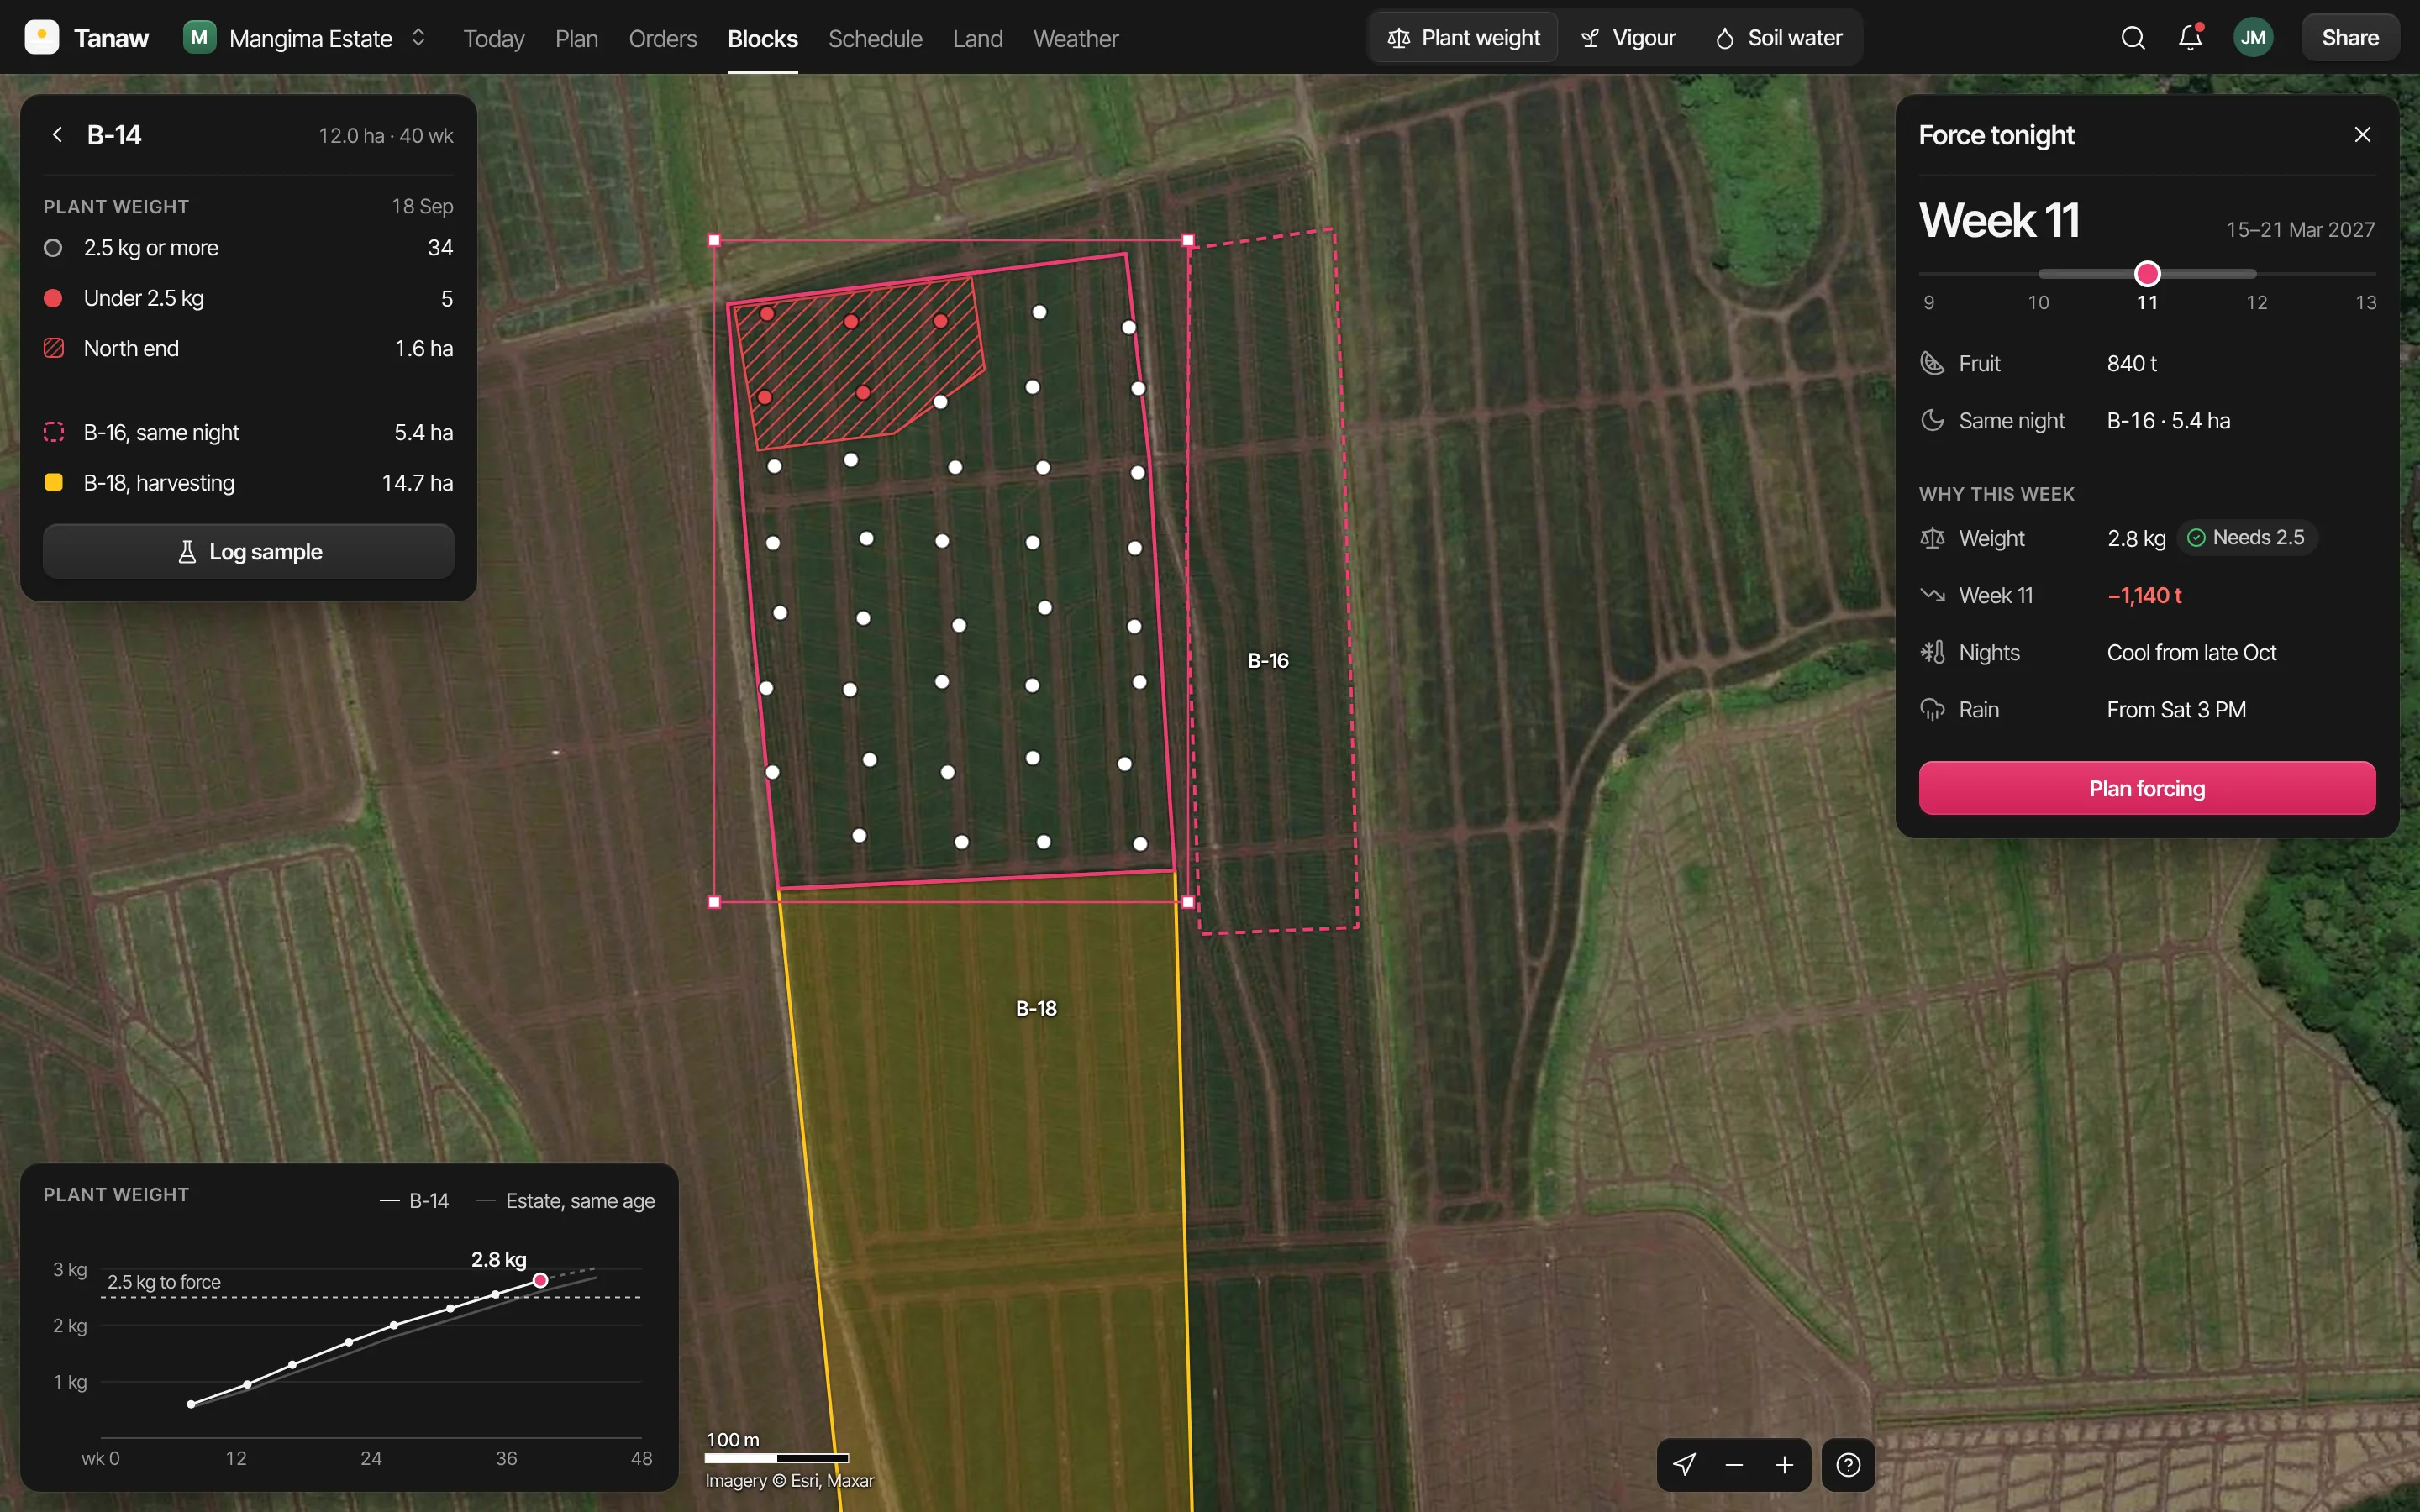Screen dimensions: 2420x1512
Task: Zoom out the map
Action: click(x=1734, y=1465)
